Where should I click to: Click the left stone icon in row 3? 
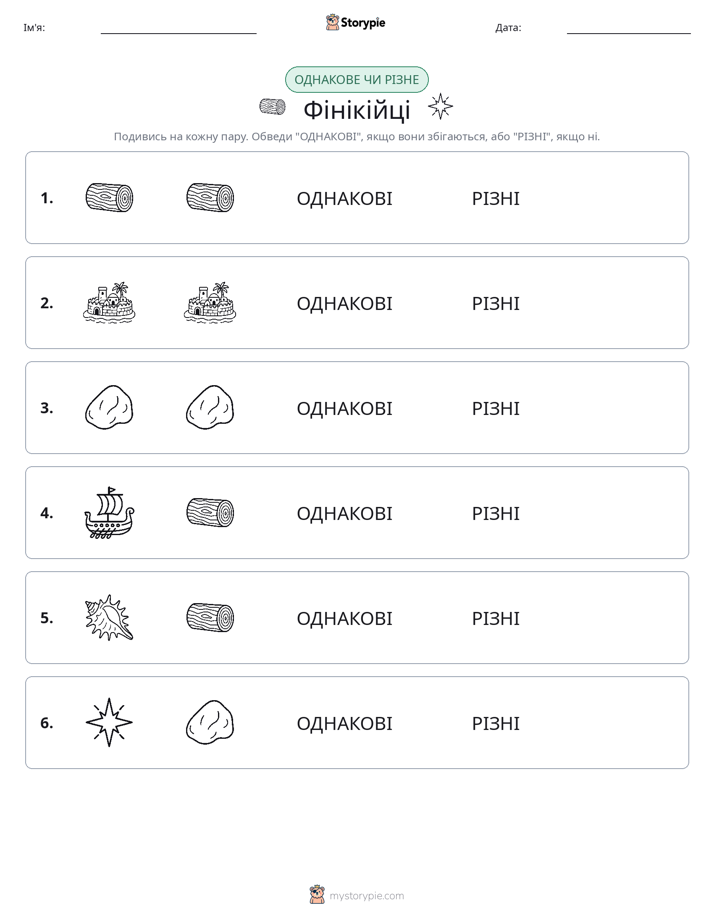[110, 408]
